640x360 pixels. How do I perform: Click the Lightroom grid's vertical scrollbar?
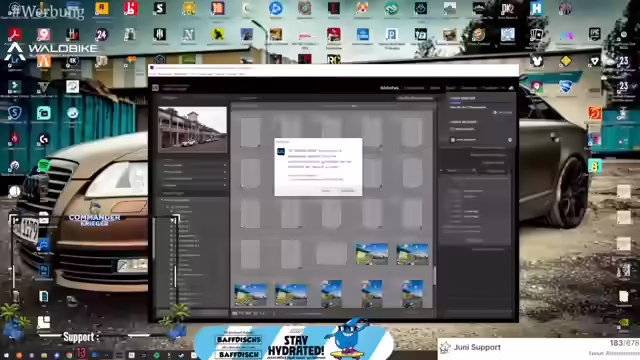[434, 276]
